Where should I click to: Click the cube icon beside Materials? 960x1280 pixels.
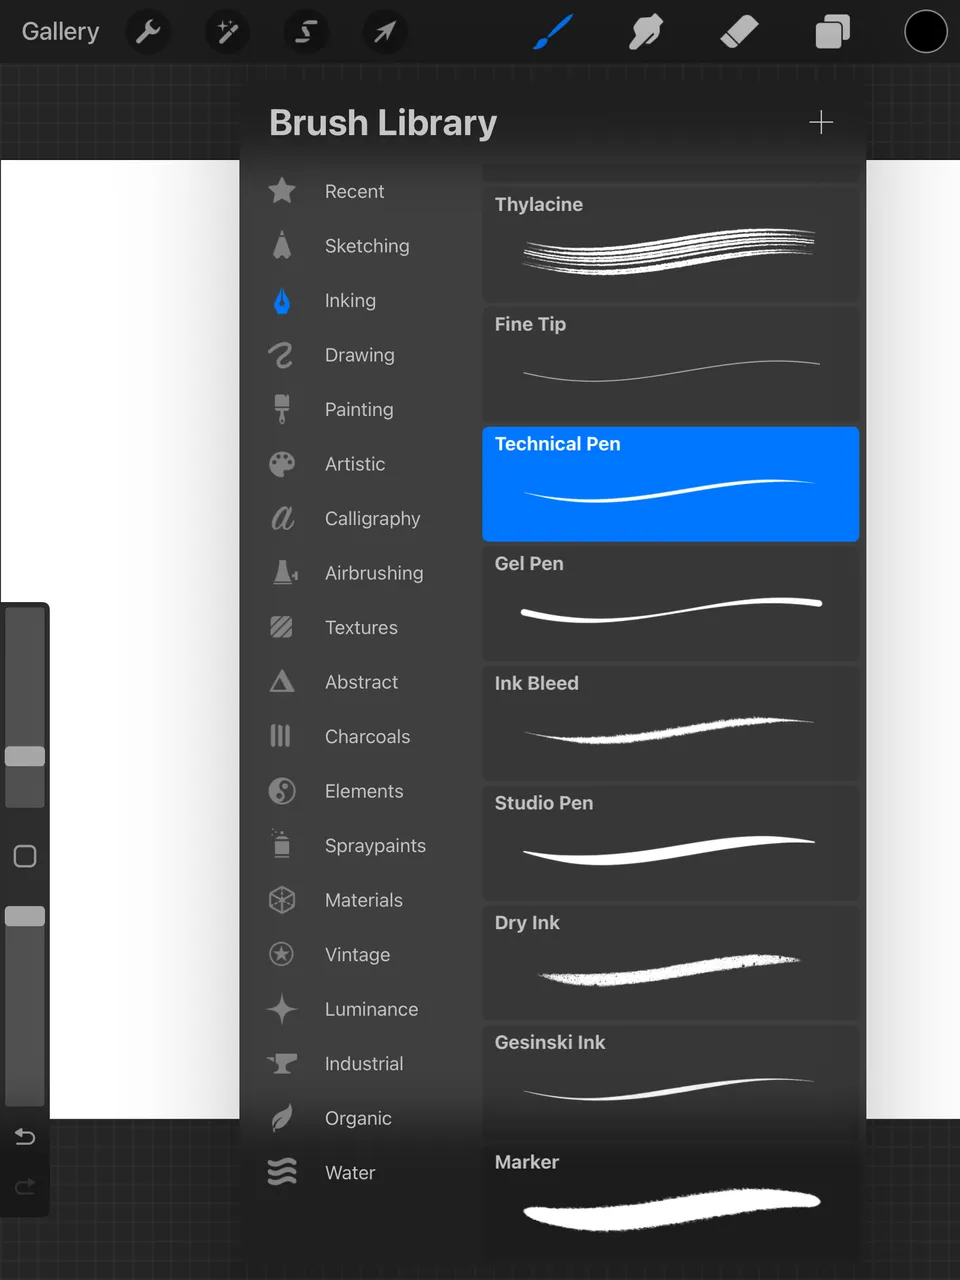point(282,900)
